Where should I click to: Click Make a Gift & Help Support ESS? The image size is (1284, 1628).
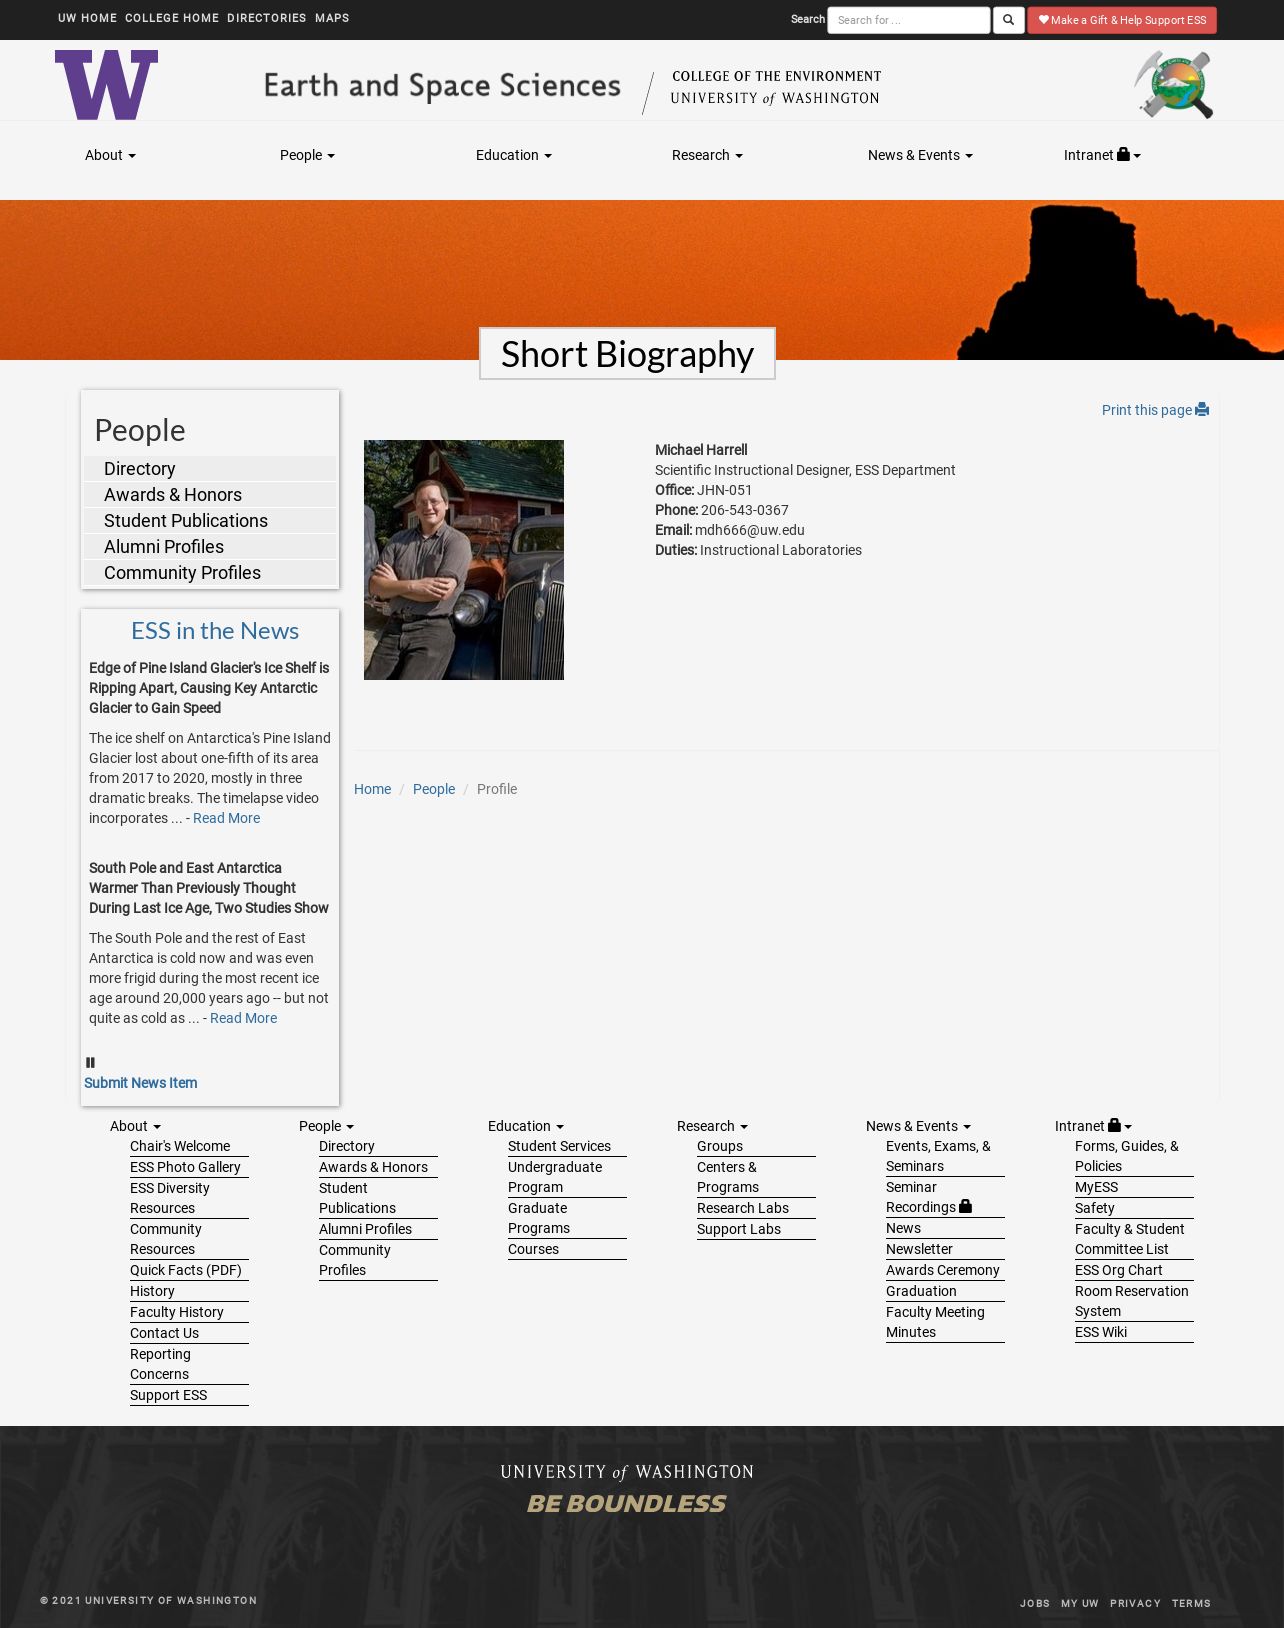(1122, 20)
